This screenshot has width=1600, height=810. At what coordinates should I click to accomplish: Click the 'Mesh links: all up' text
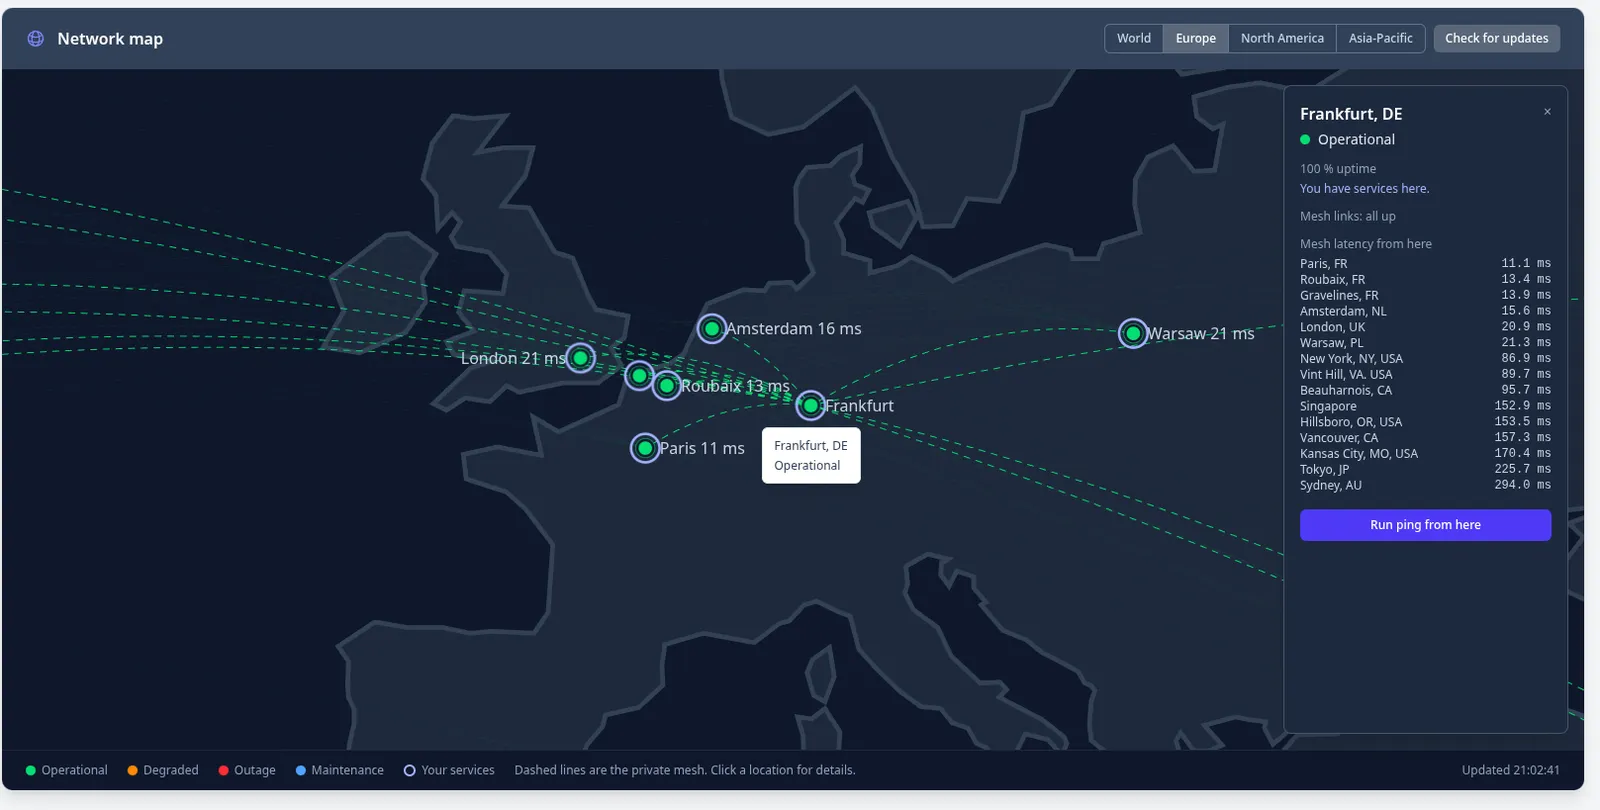pos(1347,216)
